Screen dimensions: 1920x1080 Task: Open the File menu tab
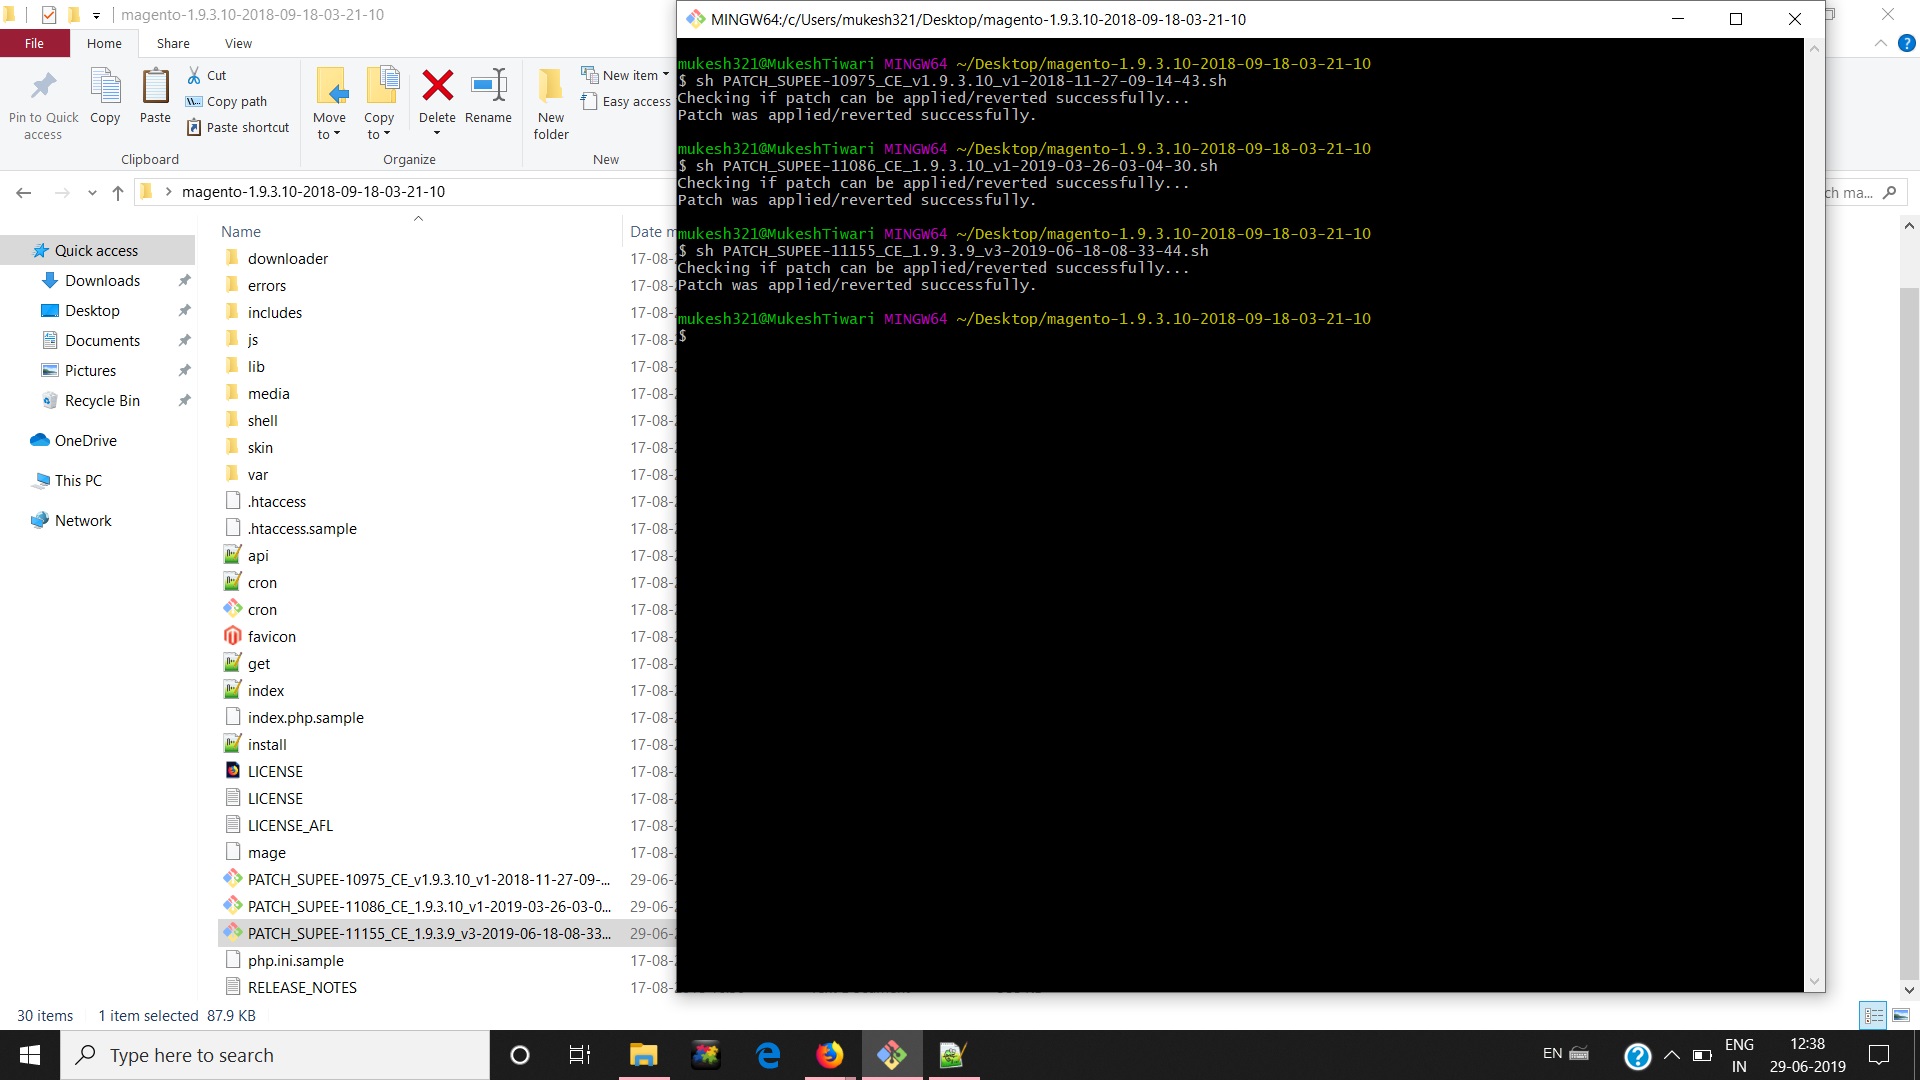34,43
